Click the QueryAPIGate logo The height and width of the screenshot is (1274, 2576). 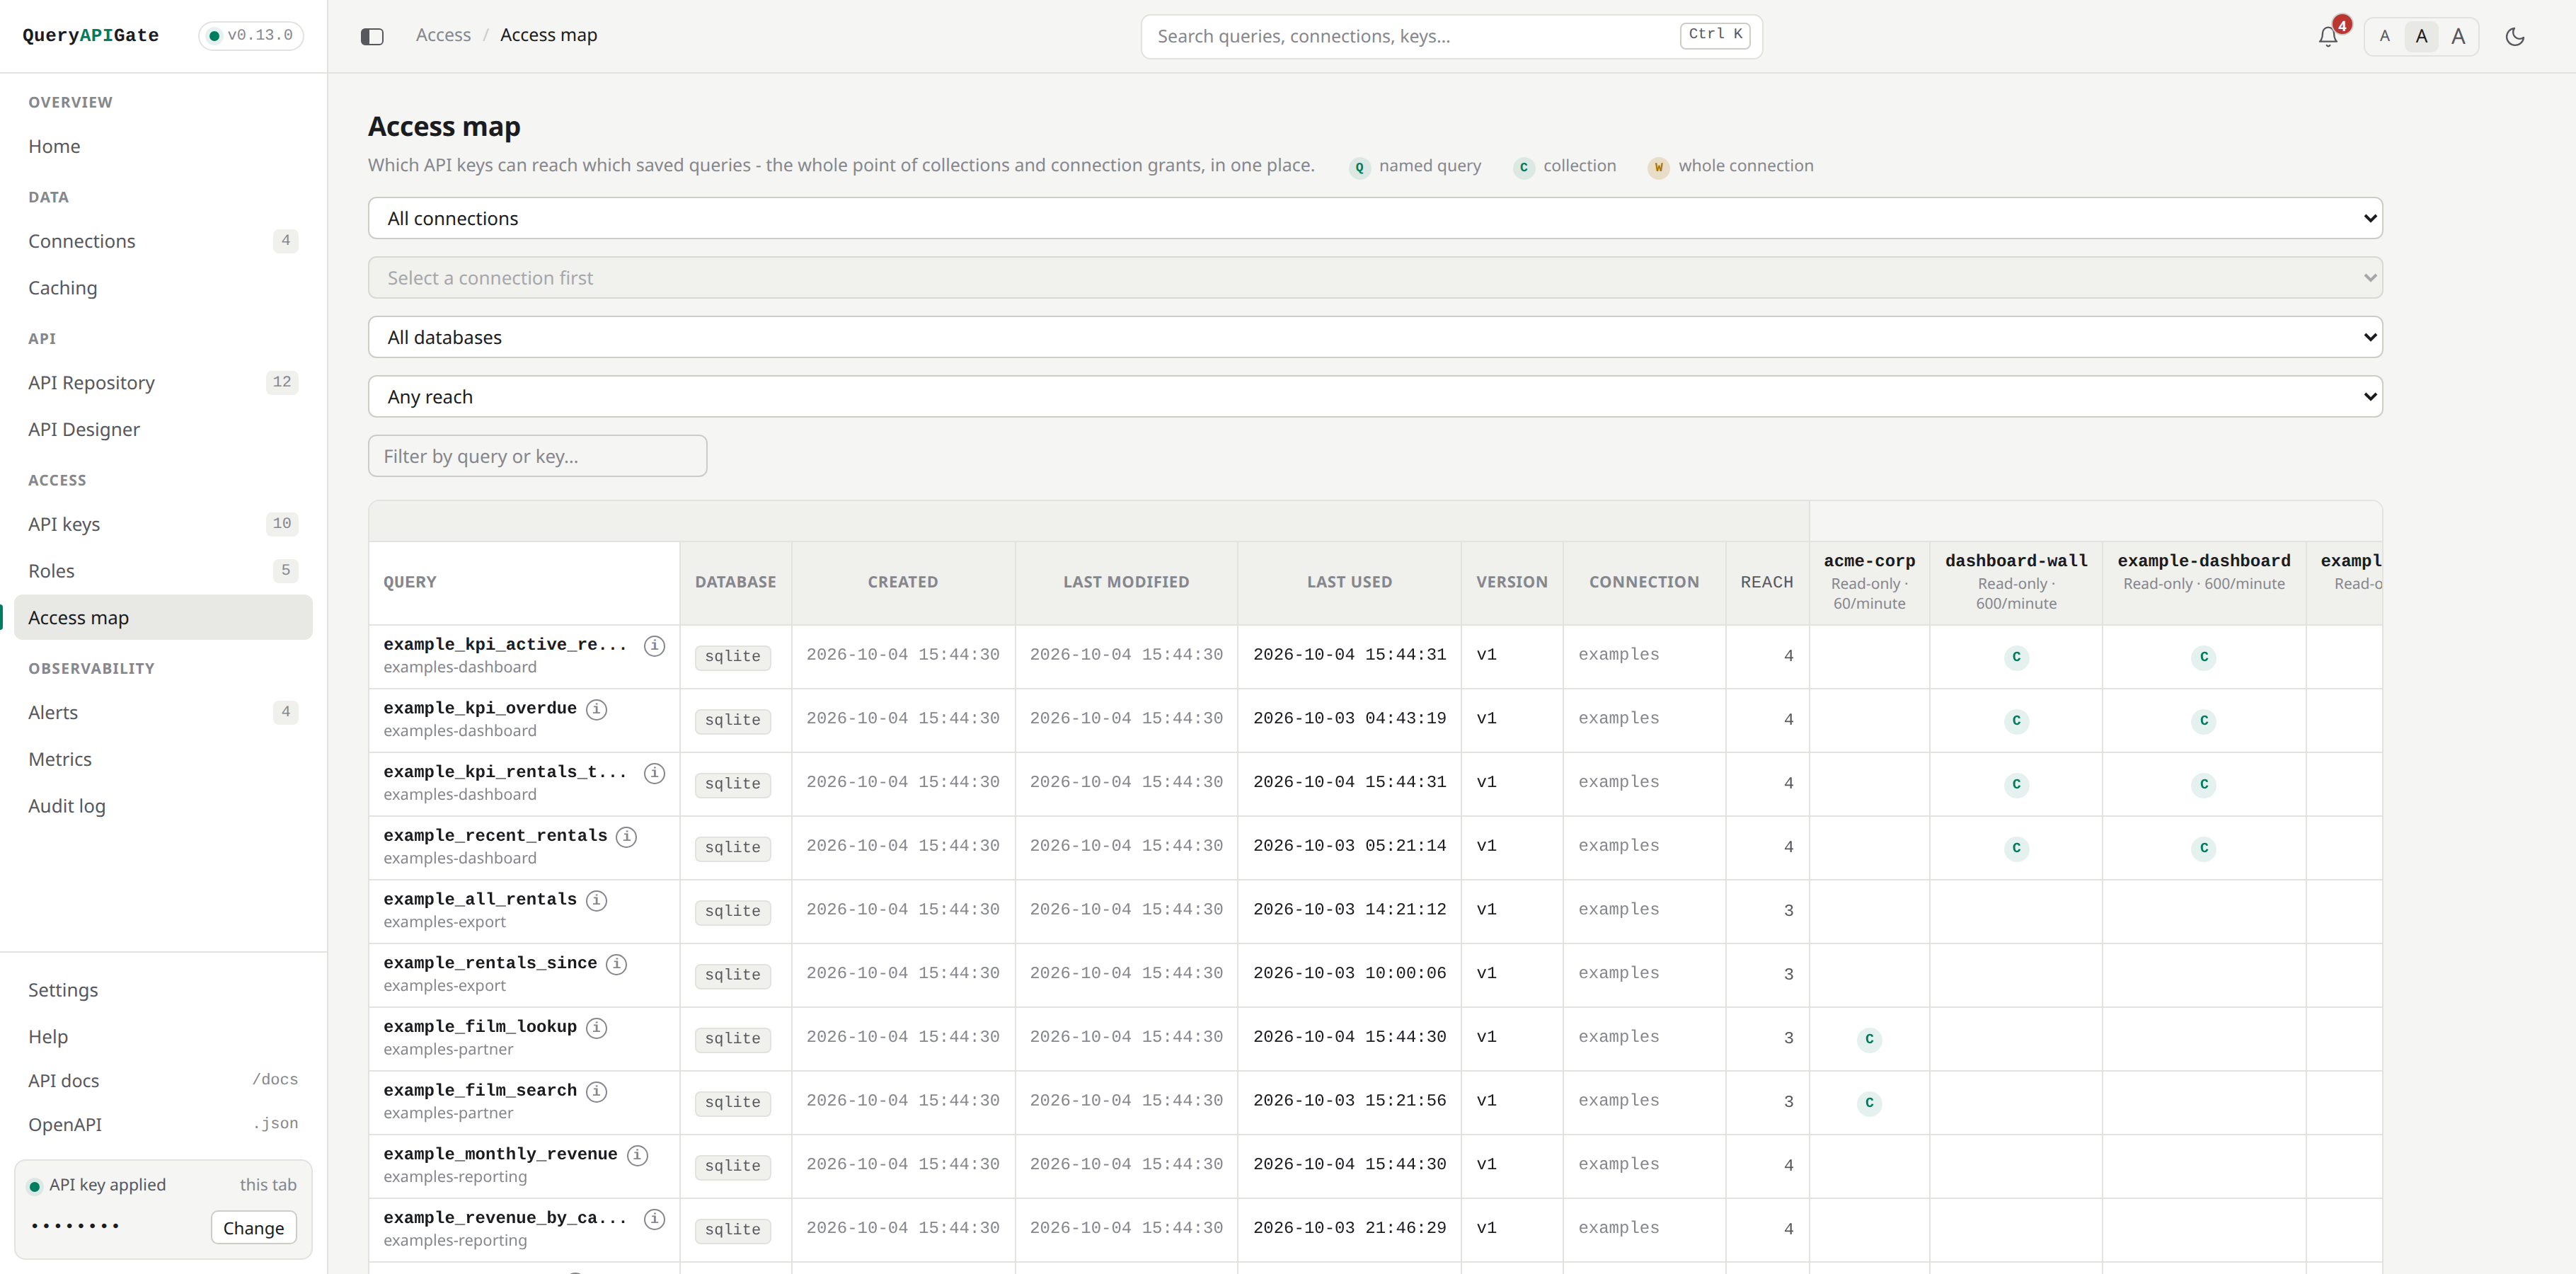pos(91,36)
